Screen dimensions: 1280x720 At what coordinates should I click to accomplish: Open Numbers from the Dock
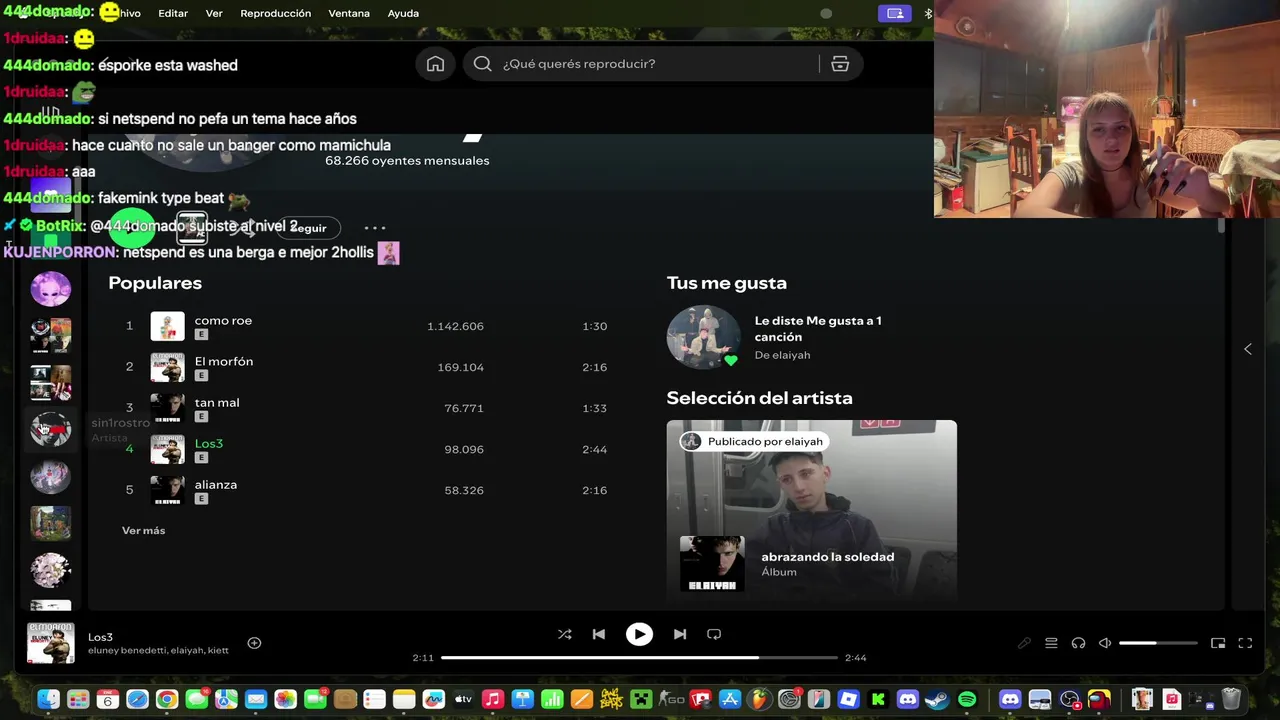click(x=552, y=699)
